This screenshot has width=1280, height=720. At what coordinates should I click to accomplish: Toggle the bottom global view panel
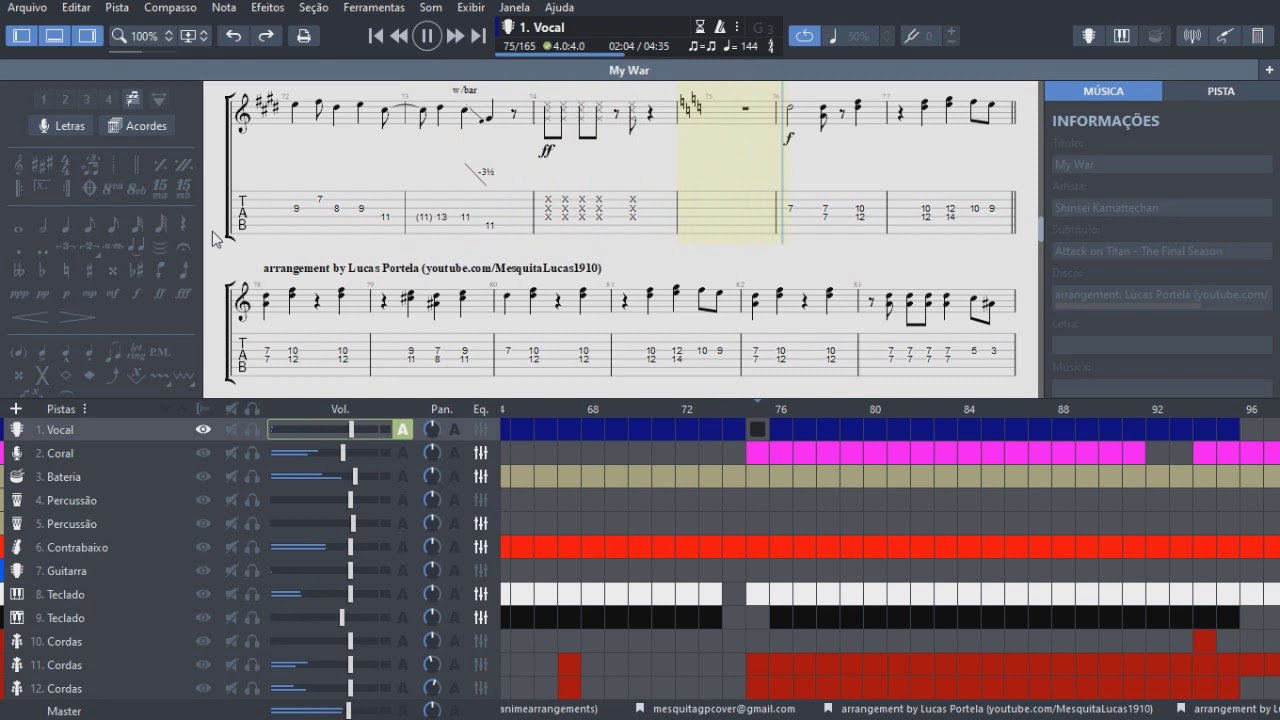(x=55, y=36)
